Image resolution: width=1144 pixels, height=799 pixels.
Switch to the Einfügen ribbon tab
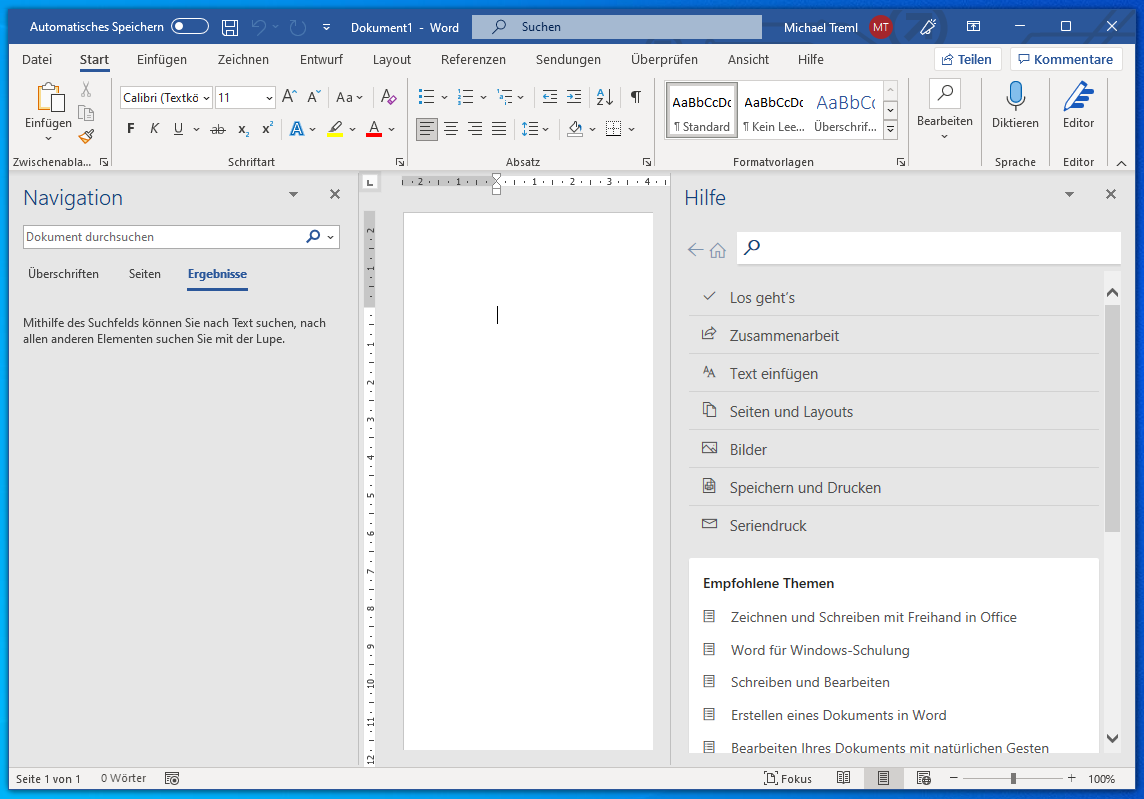(x=162, y=59)
